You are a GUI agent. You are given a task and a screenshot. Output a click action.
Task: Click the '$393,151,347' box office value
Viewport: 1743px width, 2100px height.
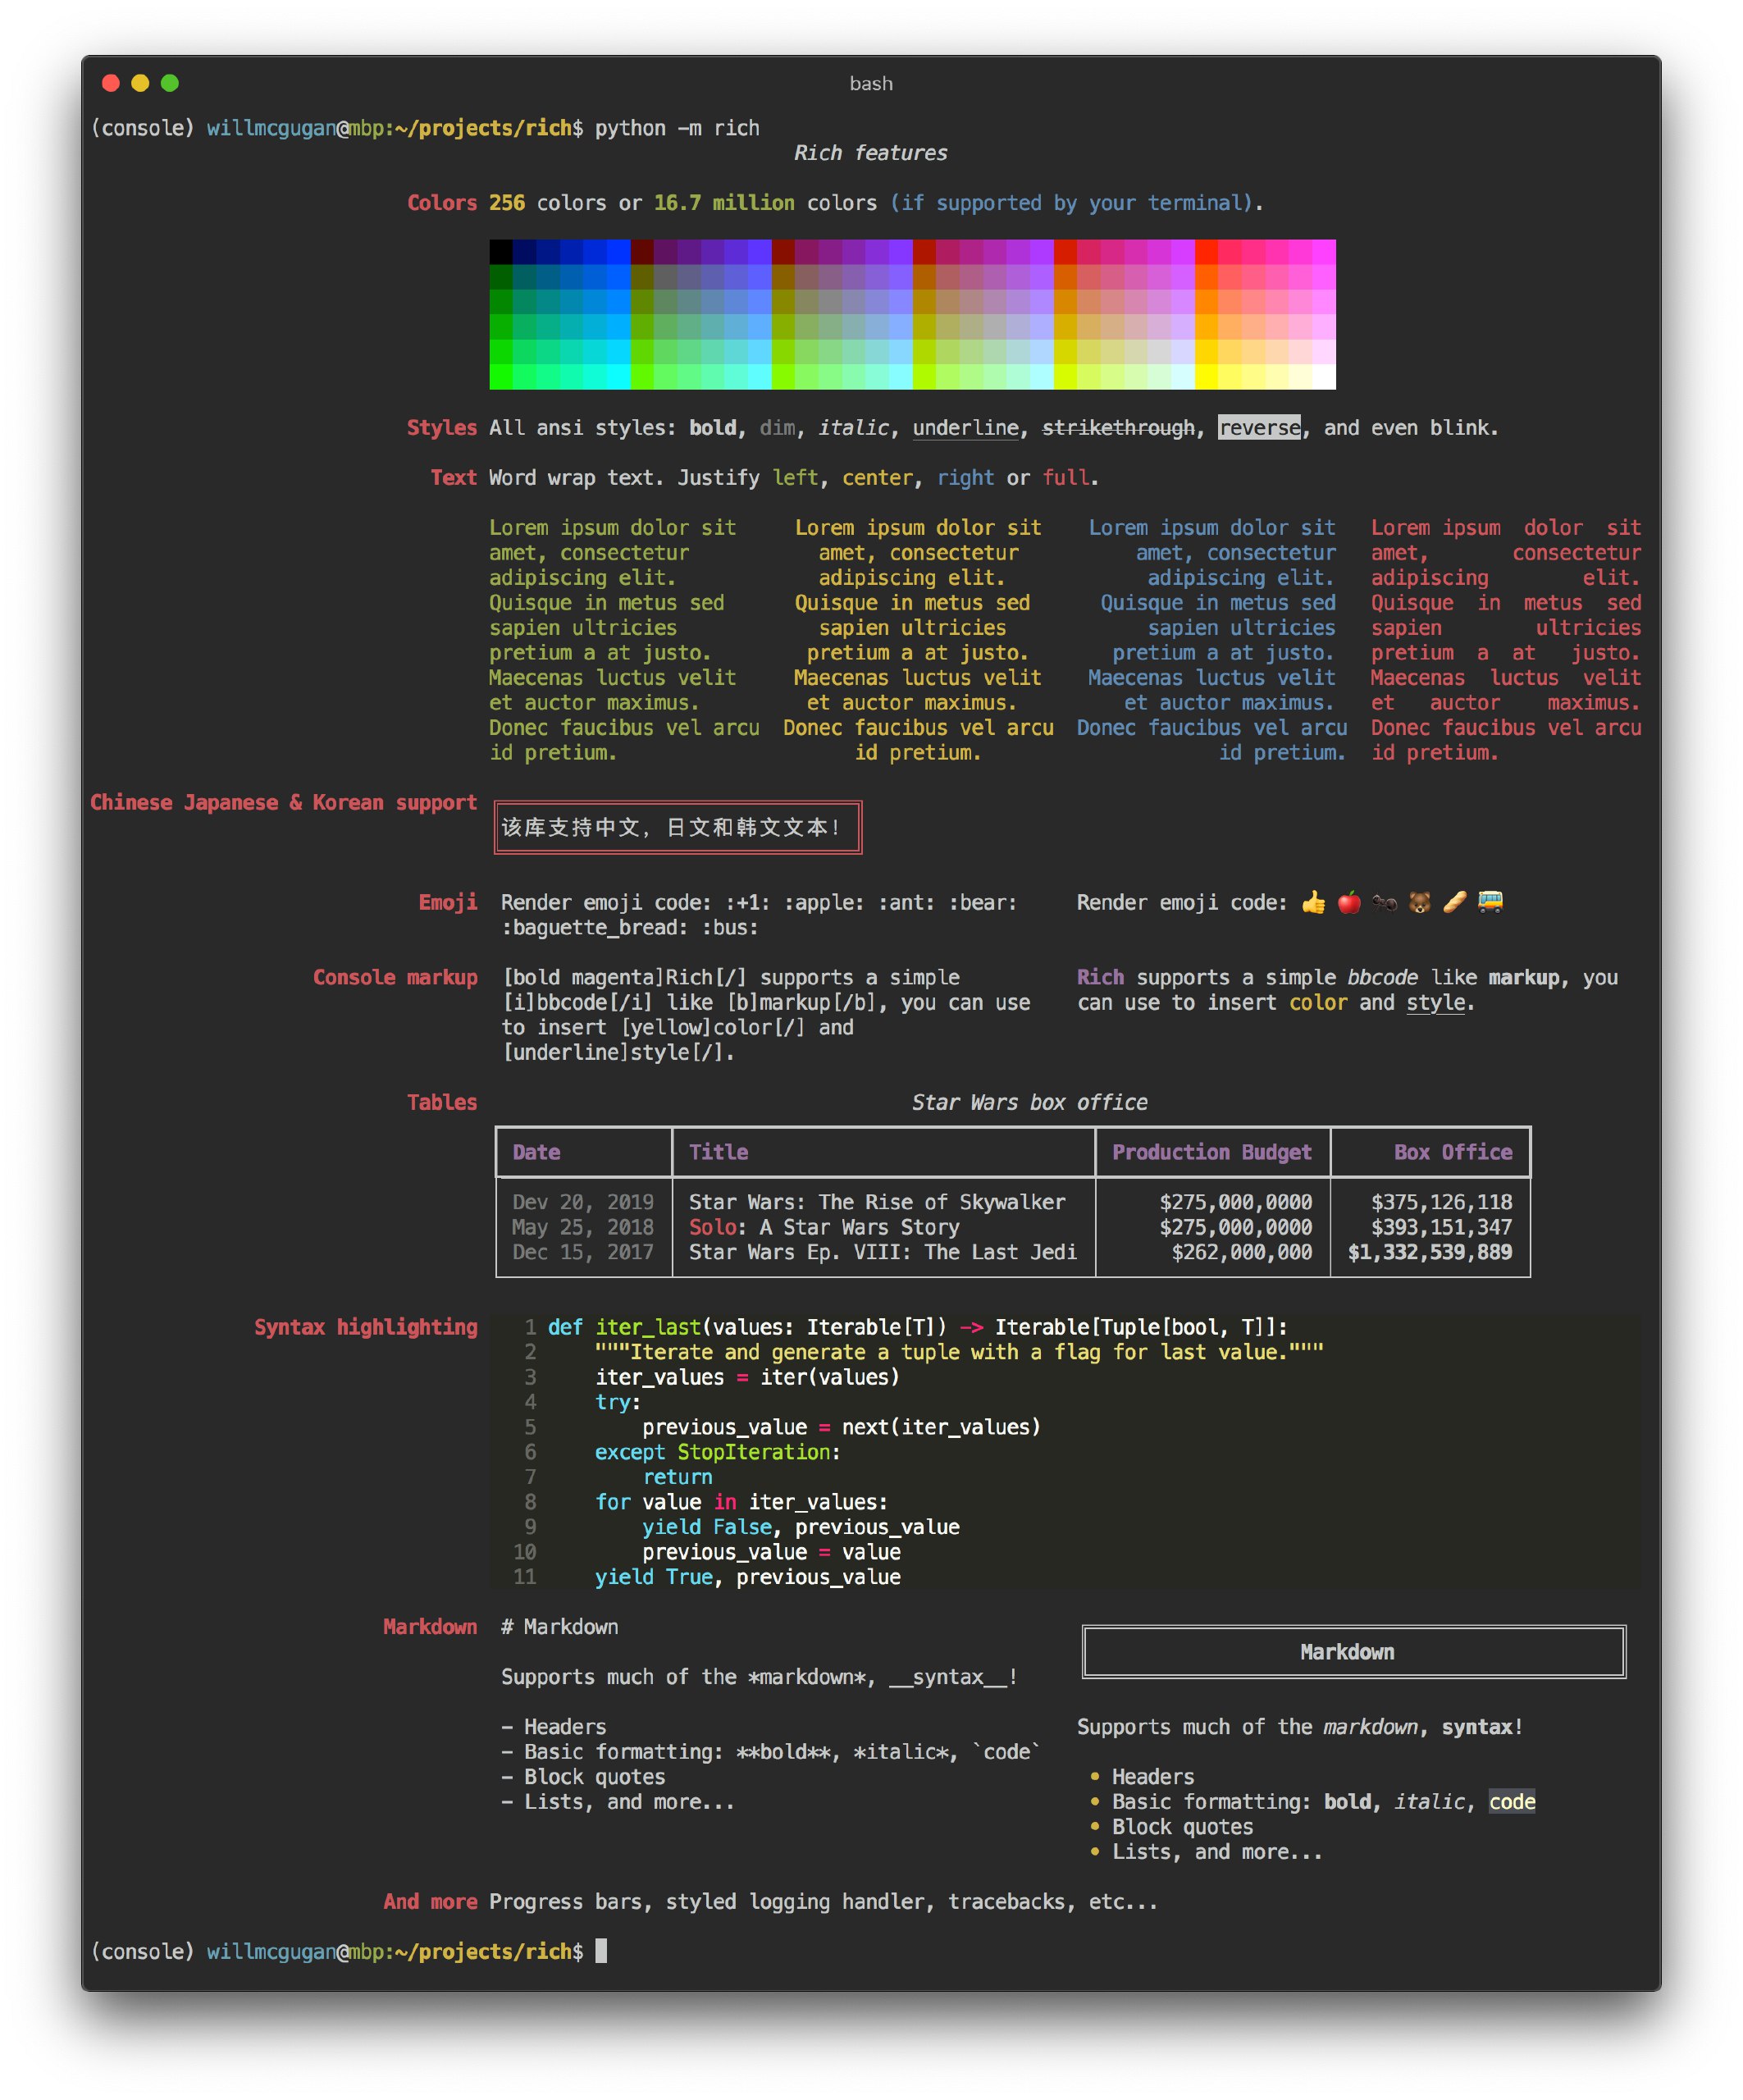coord(1442,1228)
